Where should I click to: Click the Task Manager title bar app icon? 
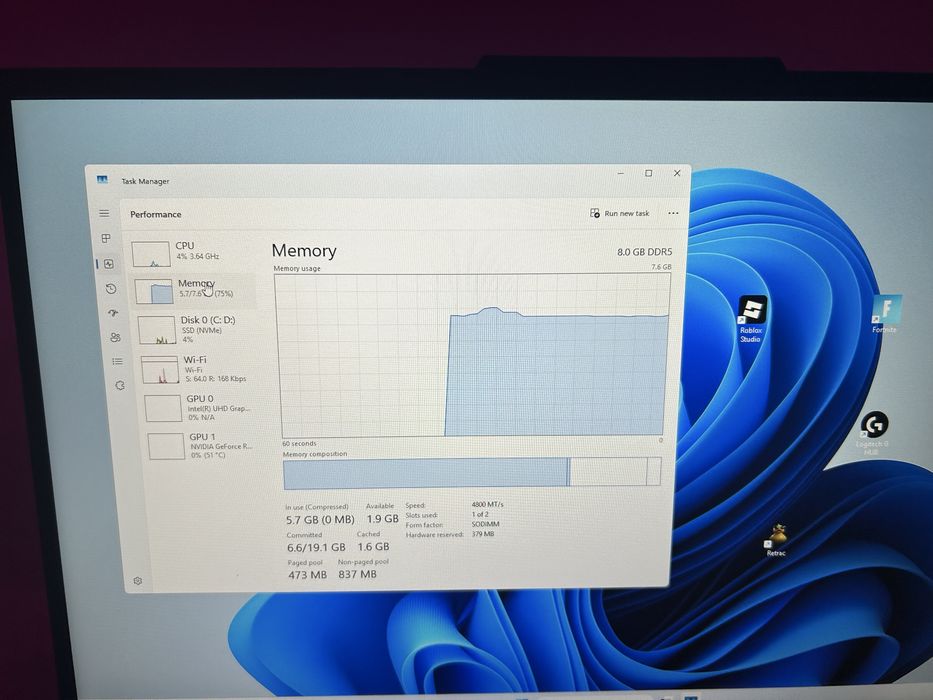[102, 179]
